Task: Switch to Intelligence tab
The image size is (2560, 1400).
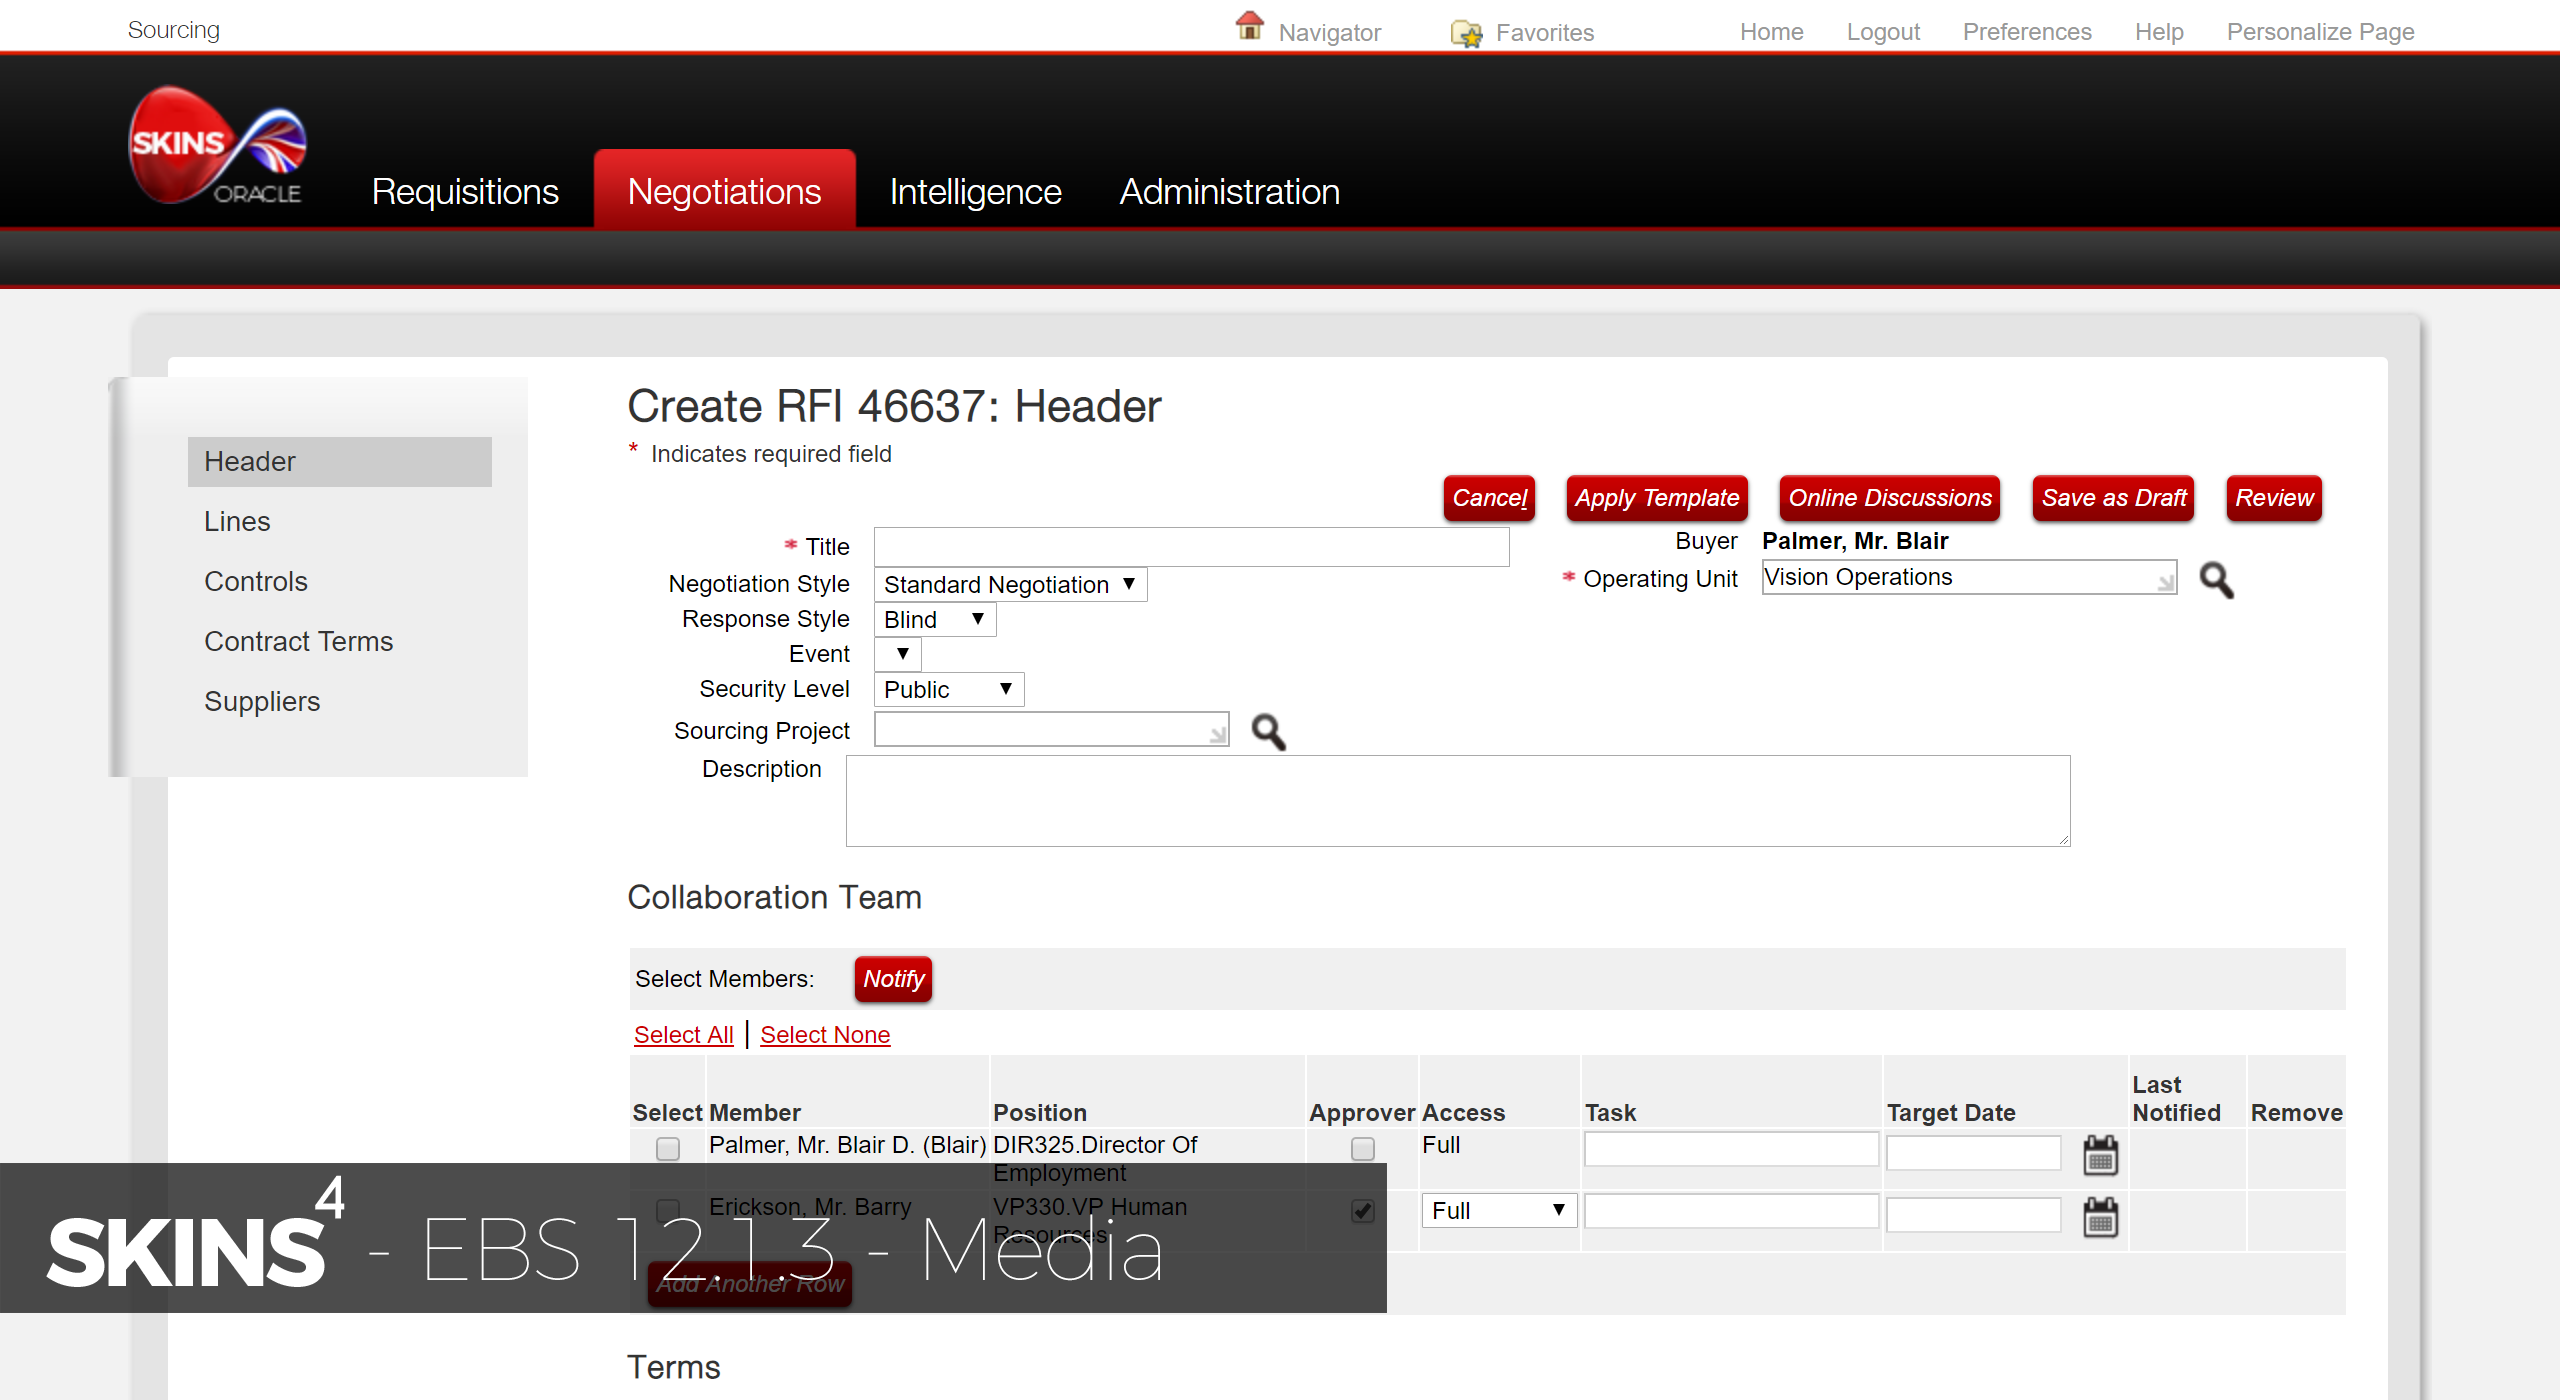Action: coord(975,191)
